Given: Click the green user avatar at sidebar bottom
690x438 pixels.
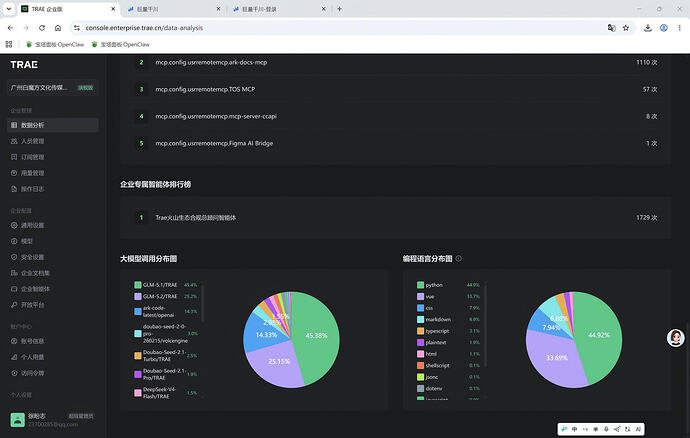Looking at the screenshot, I should pos(18,420).
